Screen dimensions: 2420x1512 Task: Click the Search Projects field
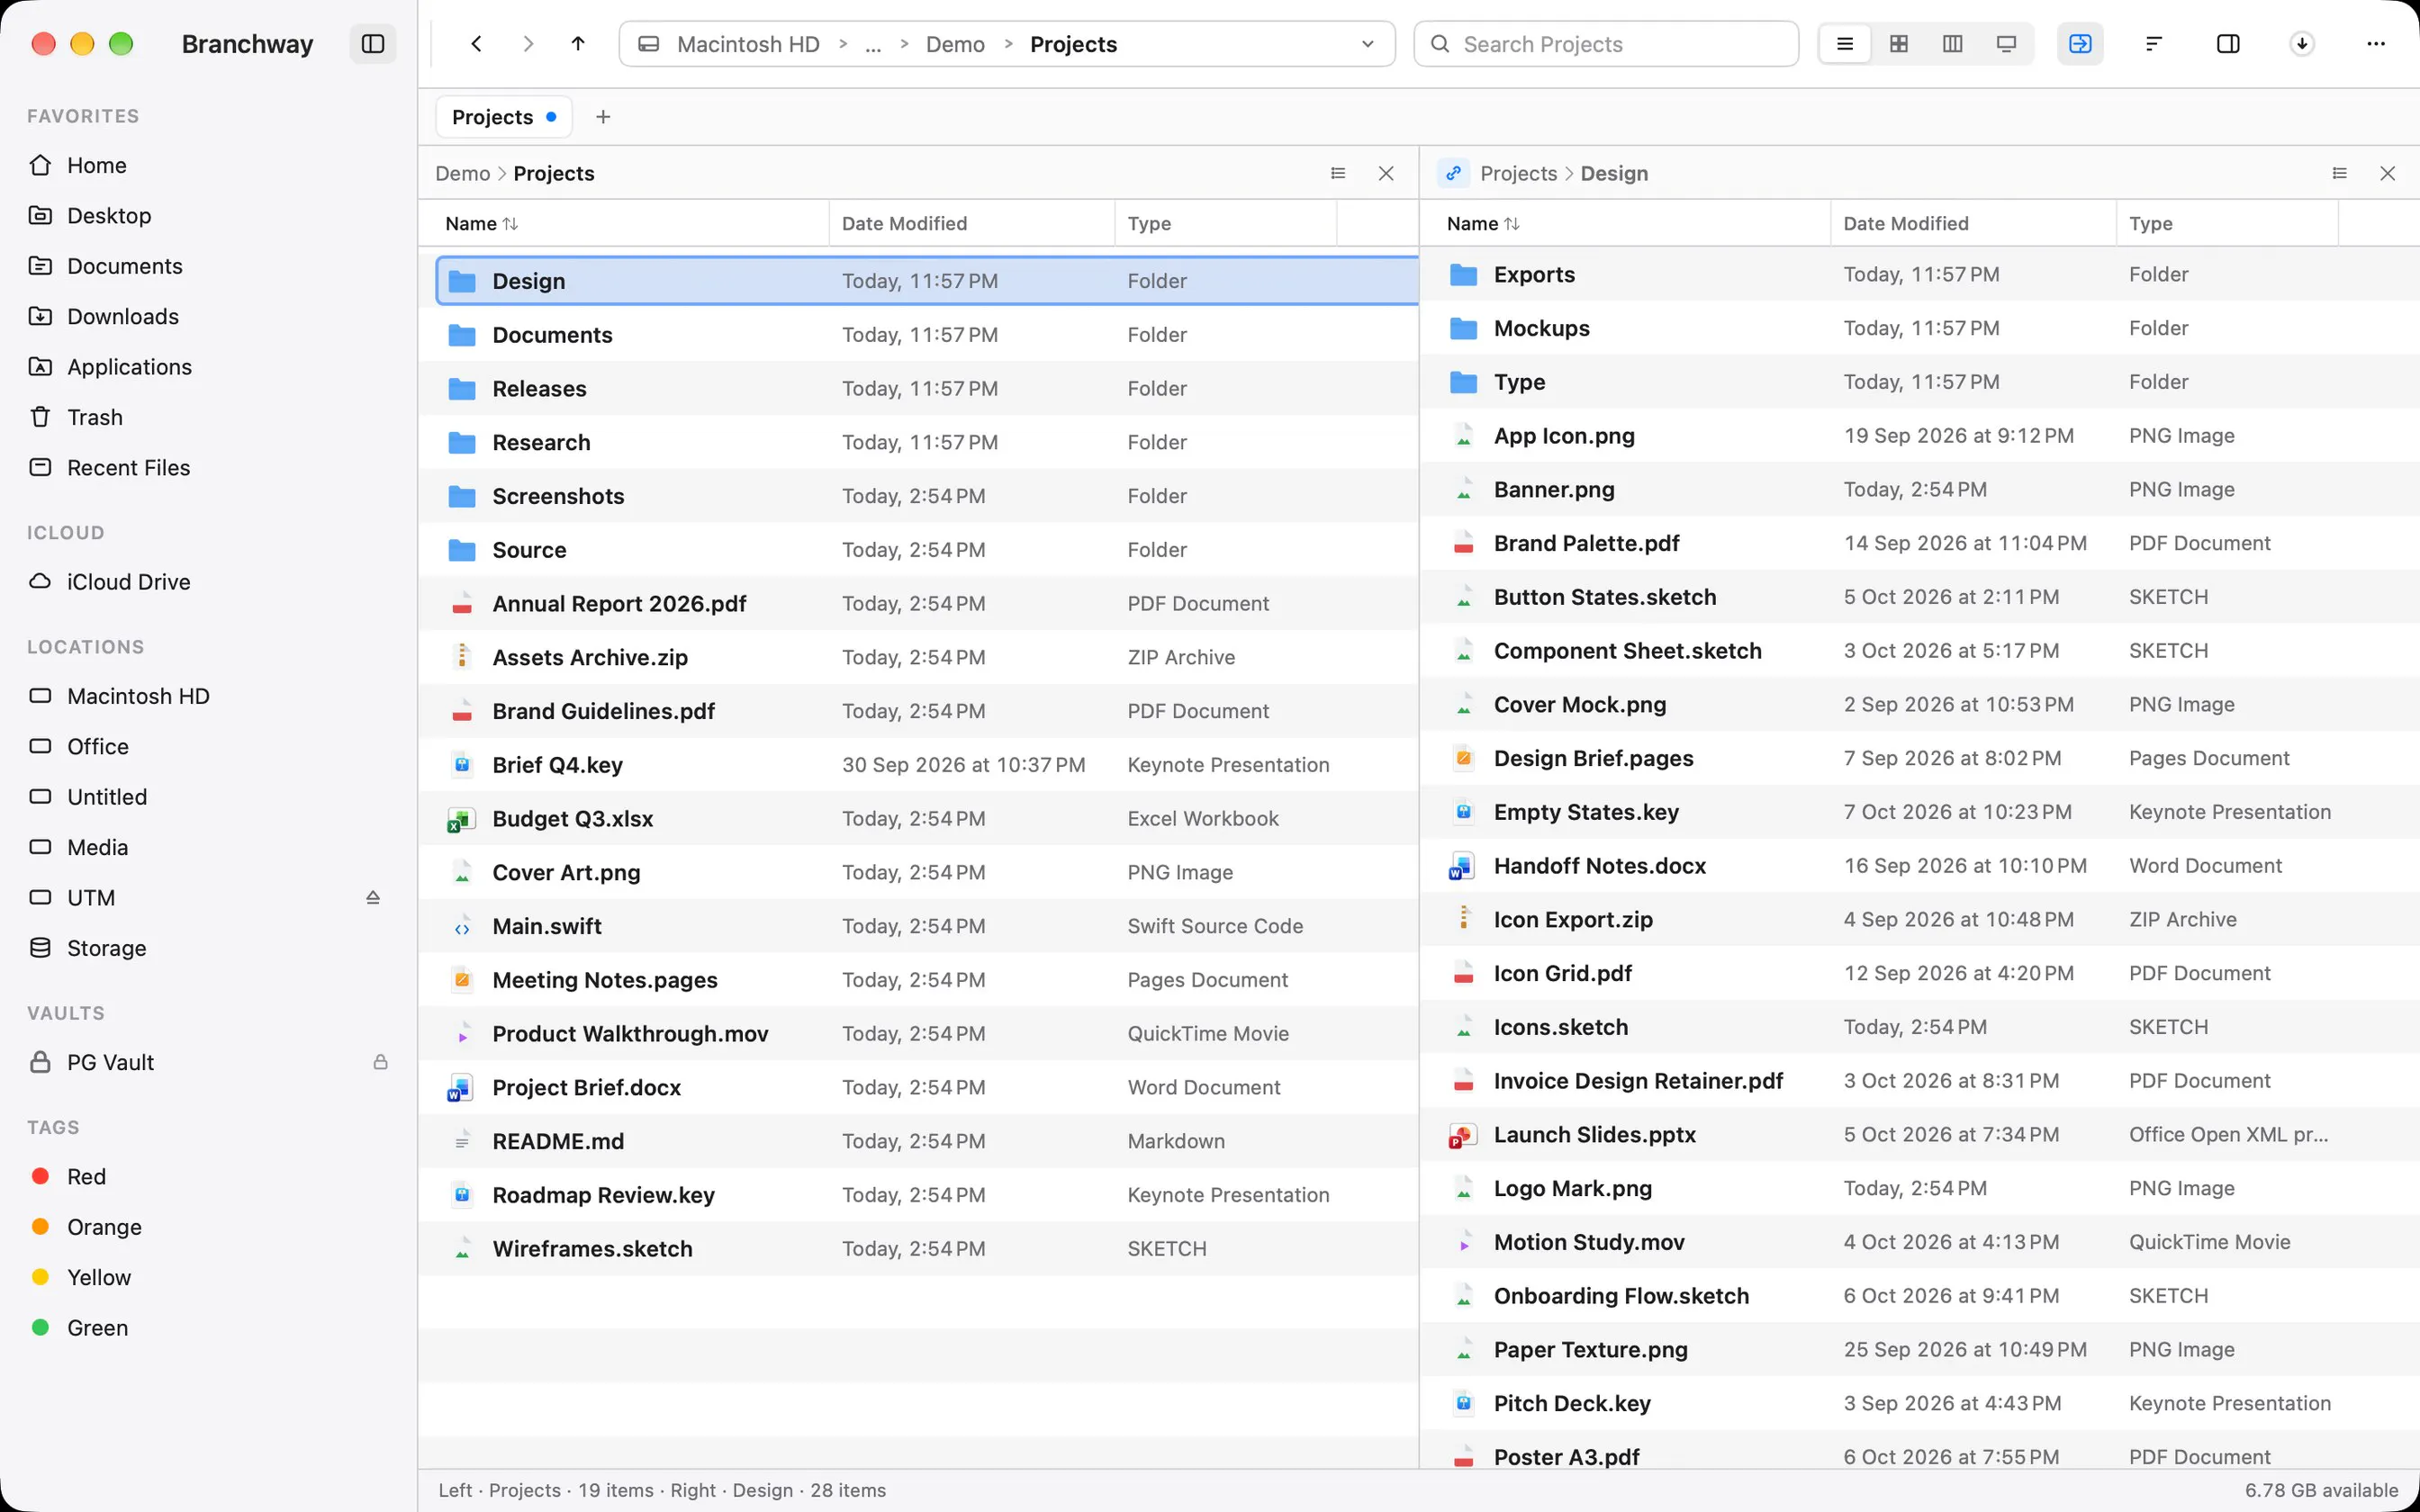pyautogui.click(x=1606, y=44)
